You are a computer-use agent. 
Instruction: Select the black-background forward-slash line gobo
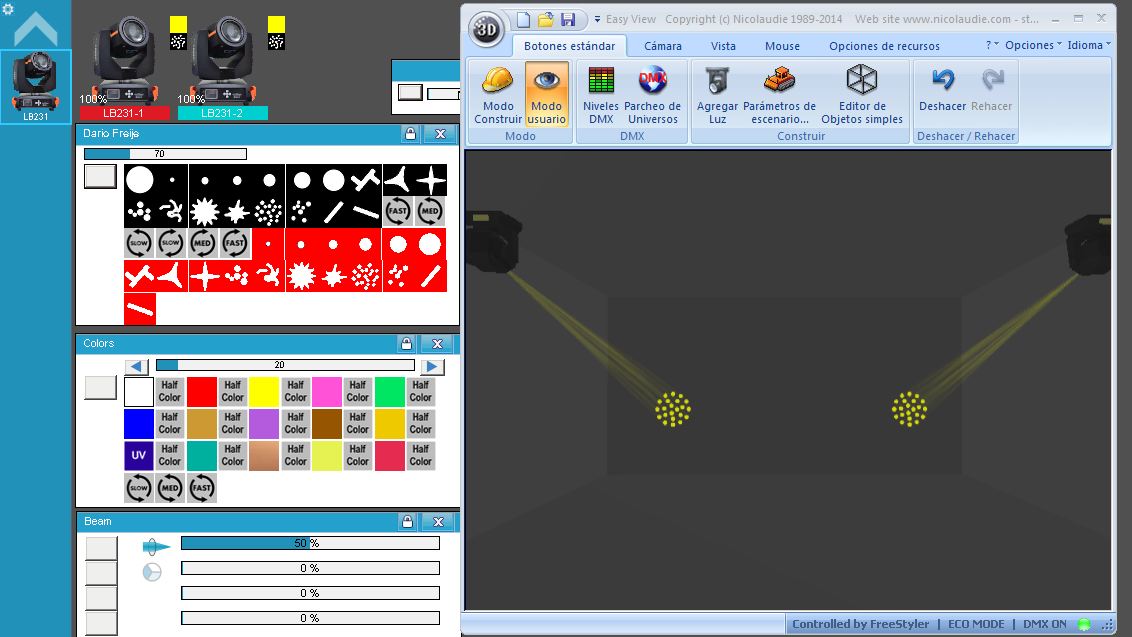click(334, 212)
